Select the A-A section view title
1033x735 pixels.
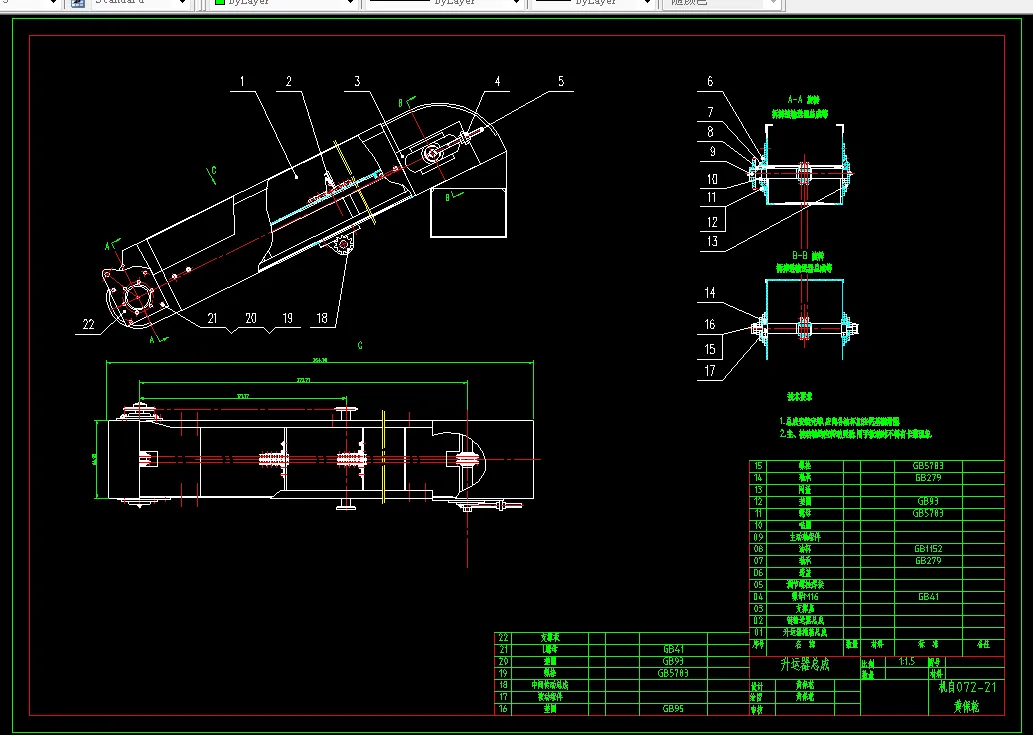(803, 100)
